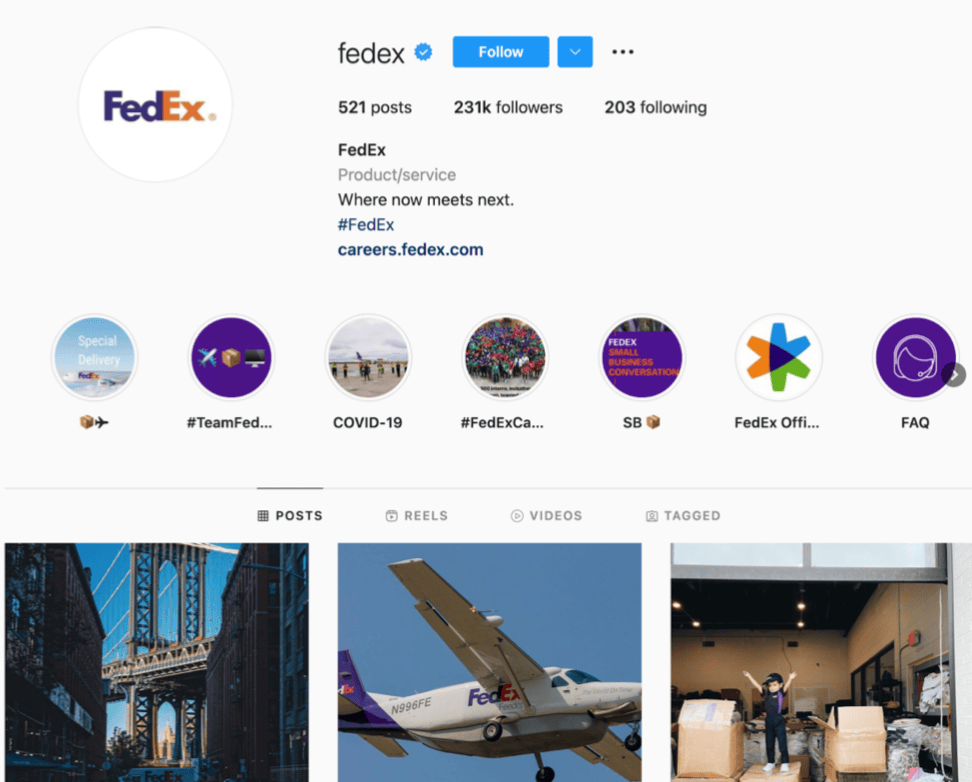Switch to the Videos tab
Screen dimensions: 972x782
tap(546, 515)
